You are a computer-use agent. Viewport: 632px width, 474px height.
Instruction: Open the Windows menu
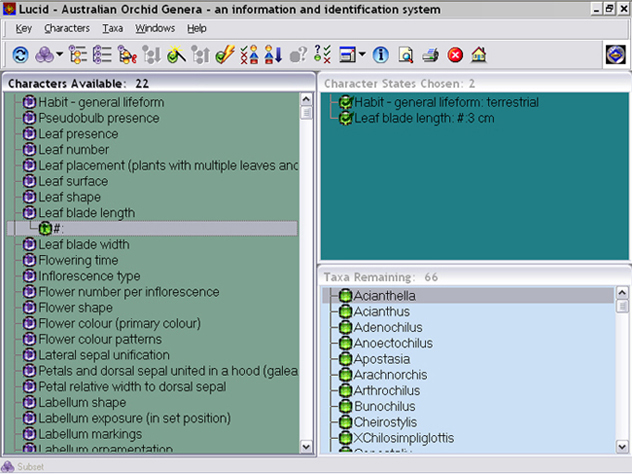155,28
